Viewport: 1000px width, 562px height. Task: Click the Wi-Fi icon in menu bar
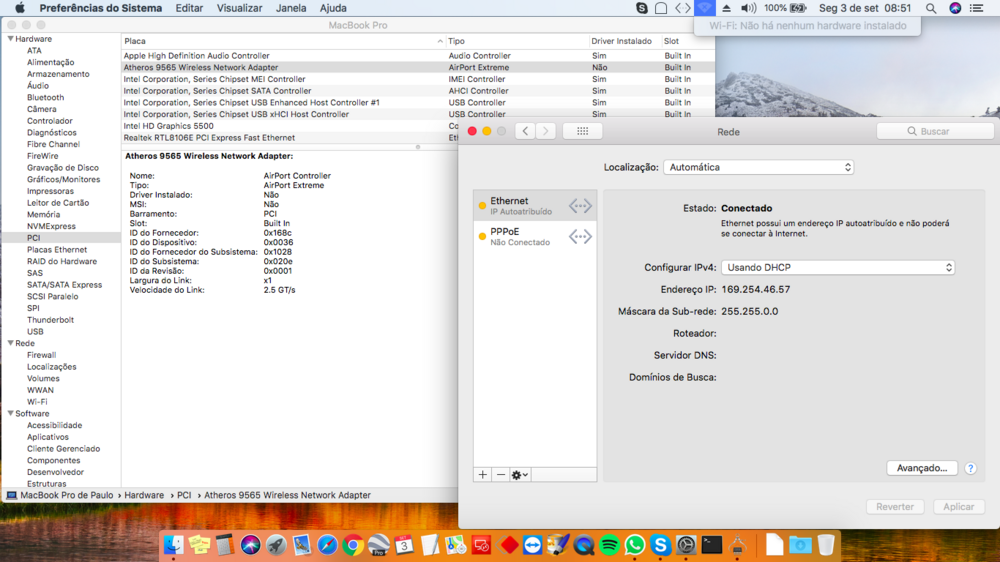705,8
